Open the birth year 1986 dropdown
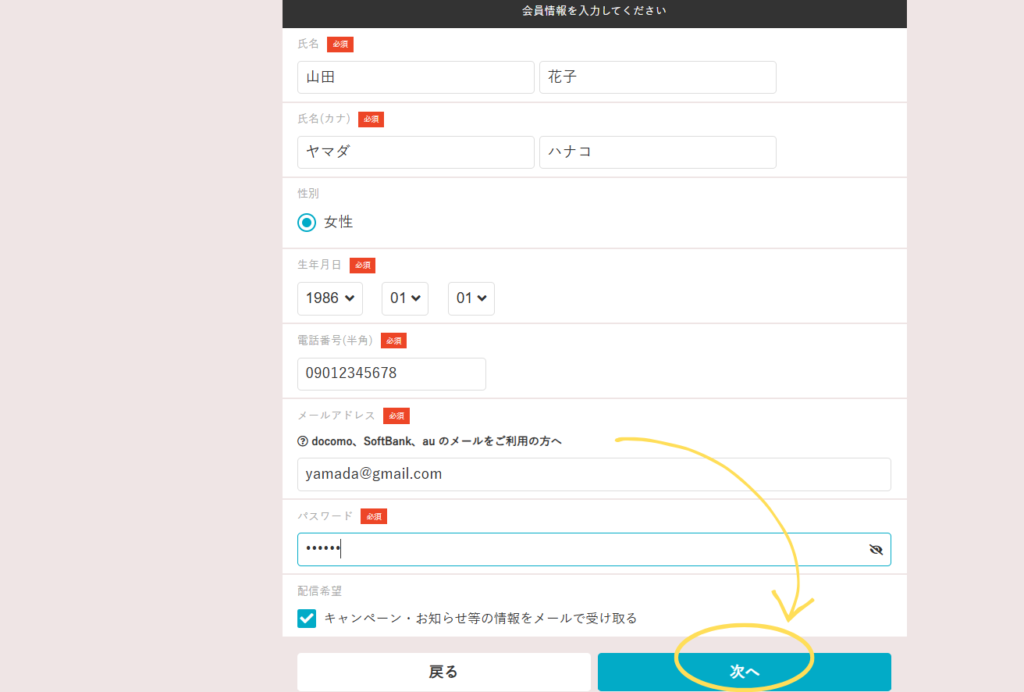Image resolution: width=1024 pixels, height=692 pixels. tap(330, 298)
